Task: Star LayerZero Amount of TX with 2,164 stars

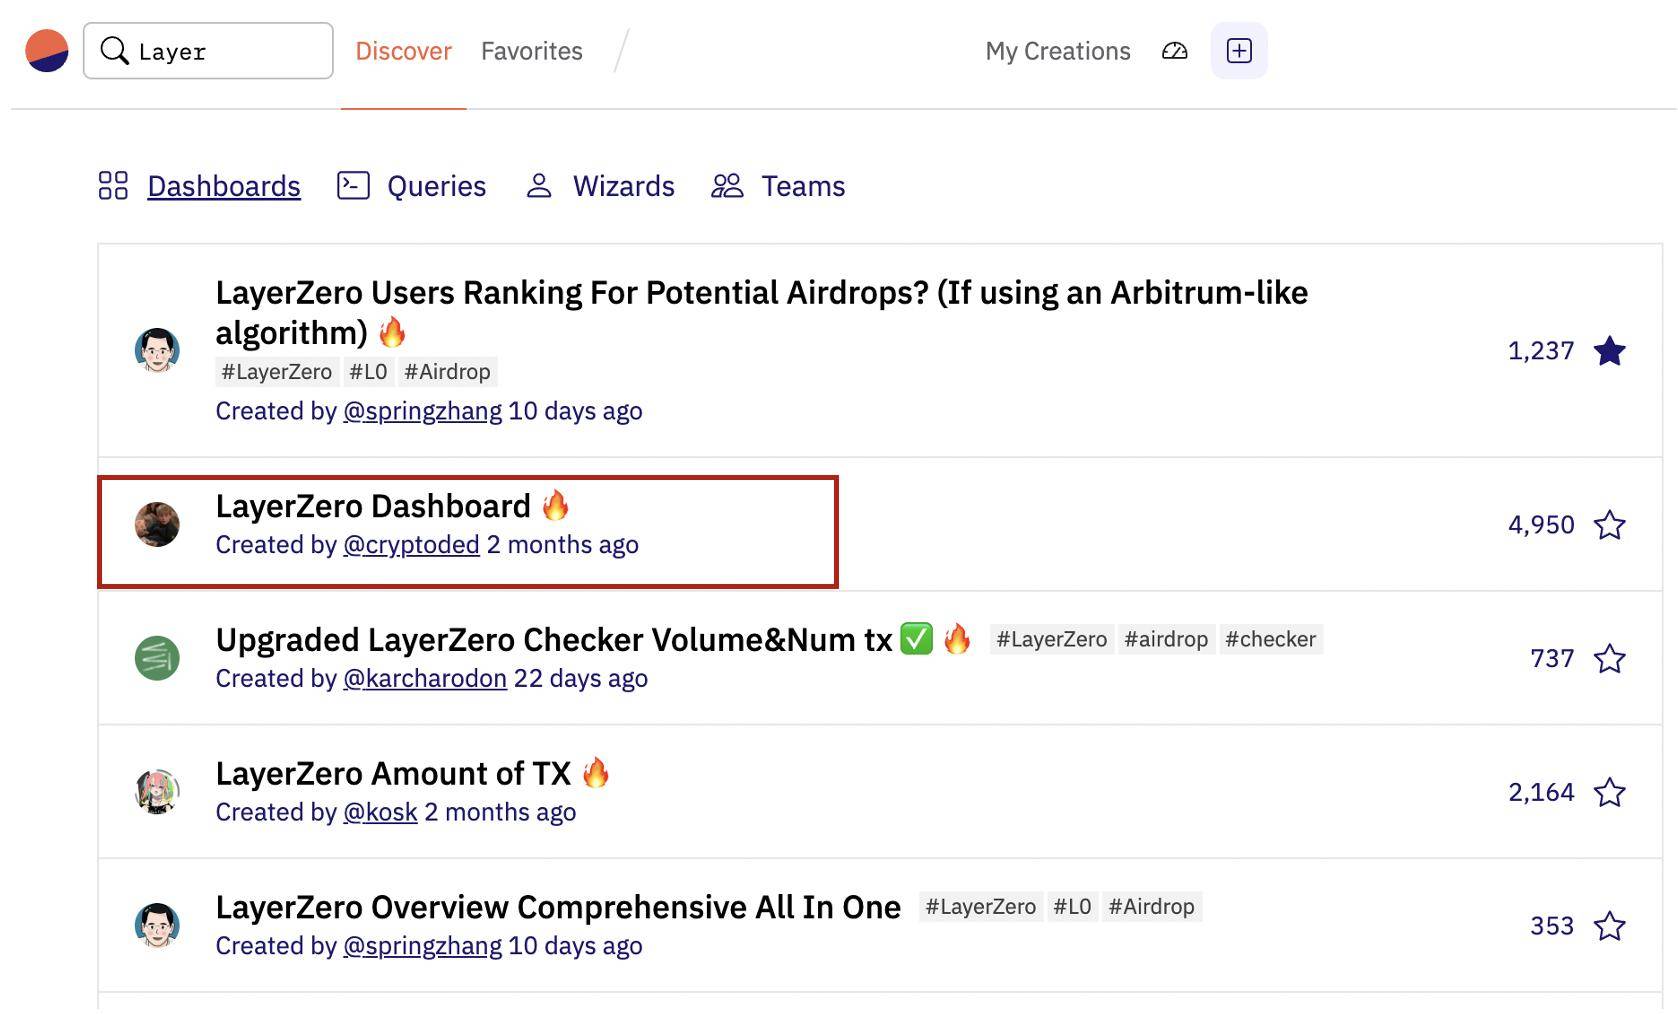Action: tap(1609, 793)
